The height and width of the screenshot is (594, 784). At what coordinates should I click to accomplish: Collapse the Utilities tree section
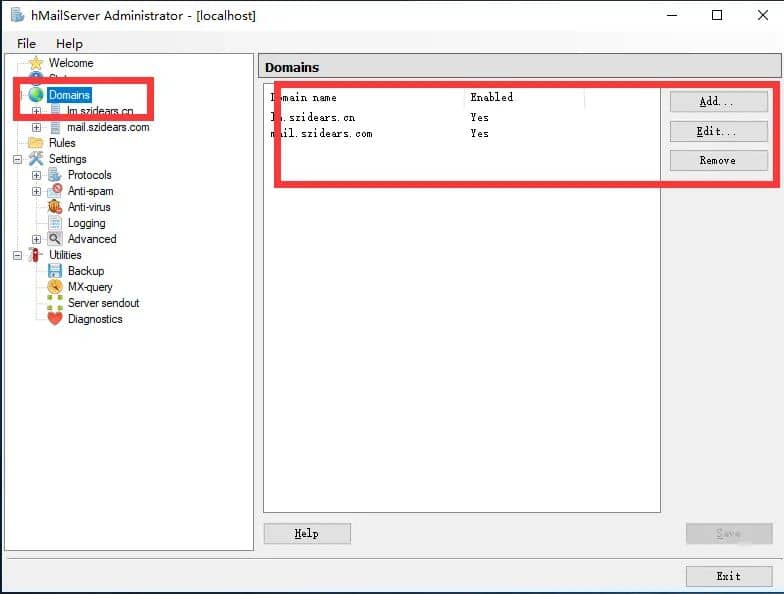[18, 255]
